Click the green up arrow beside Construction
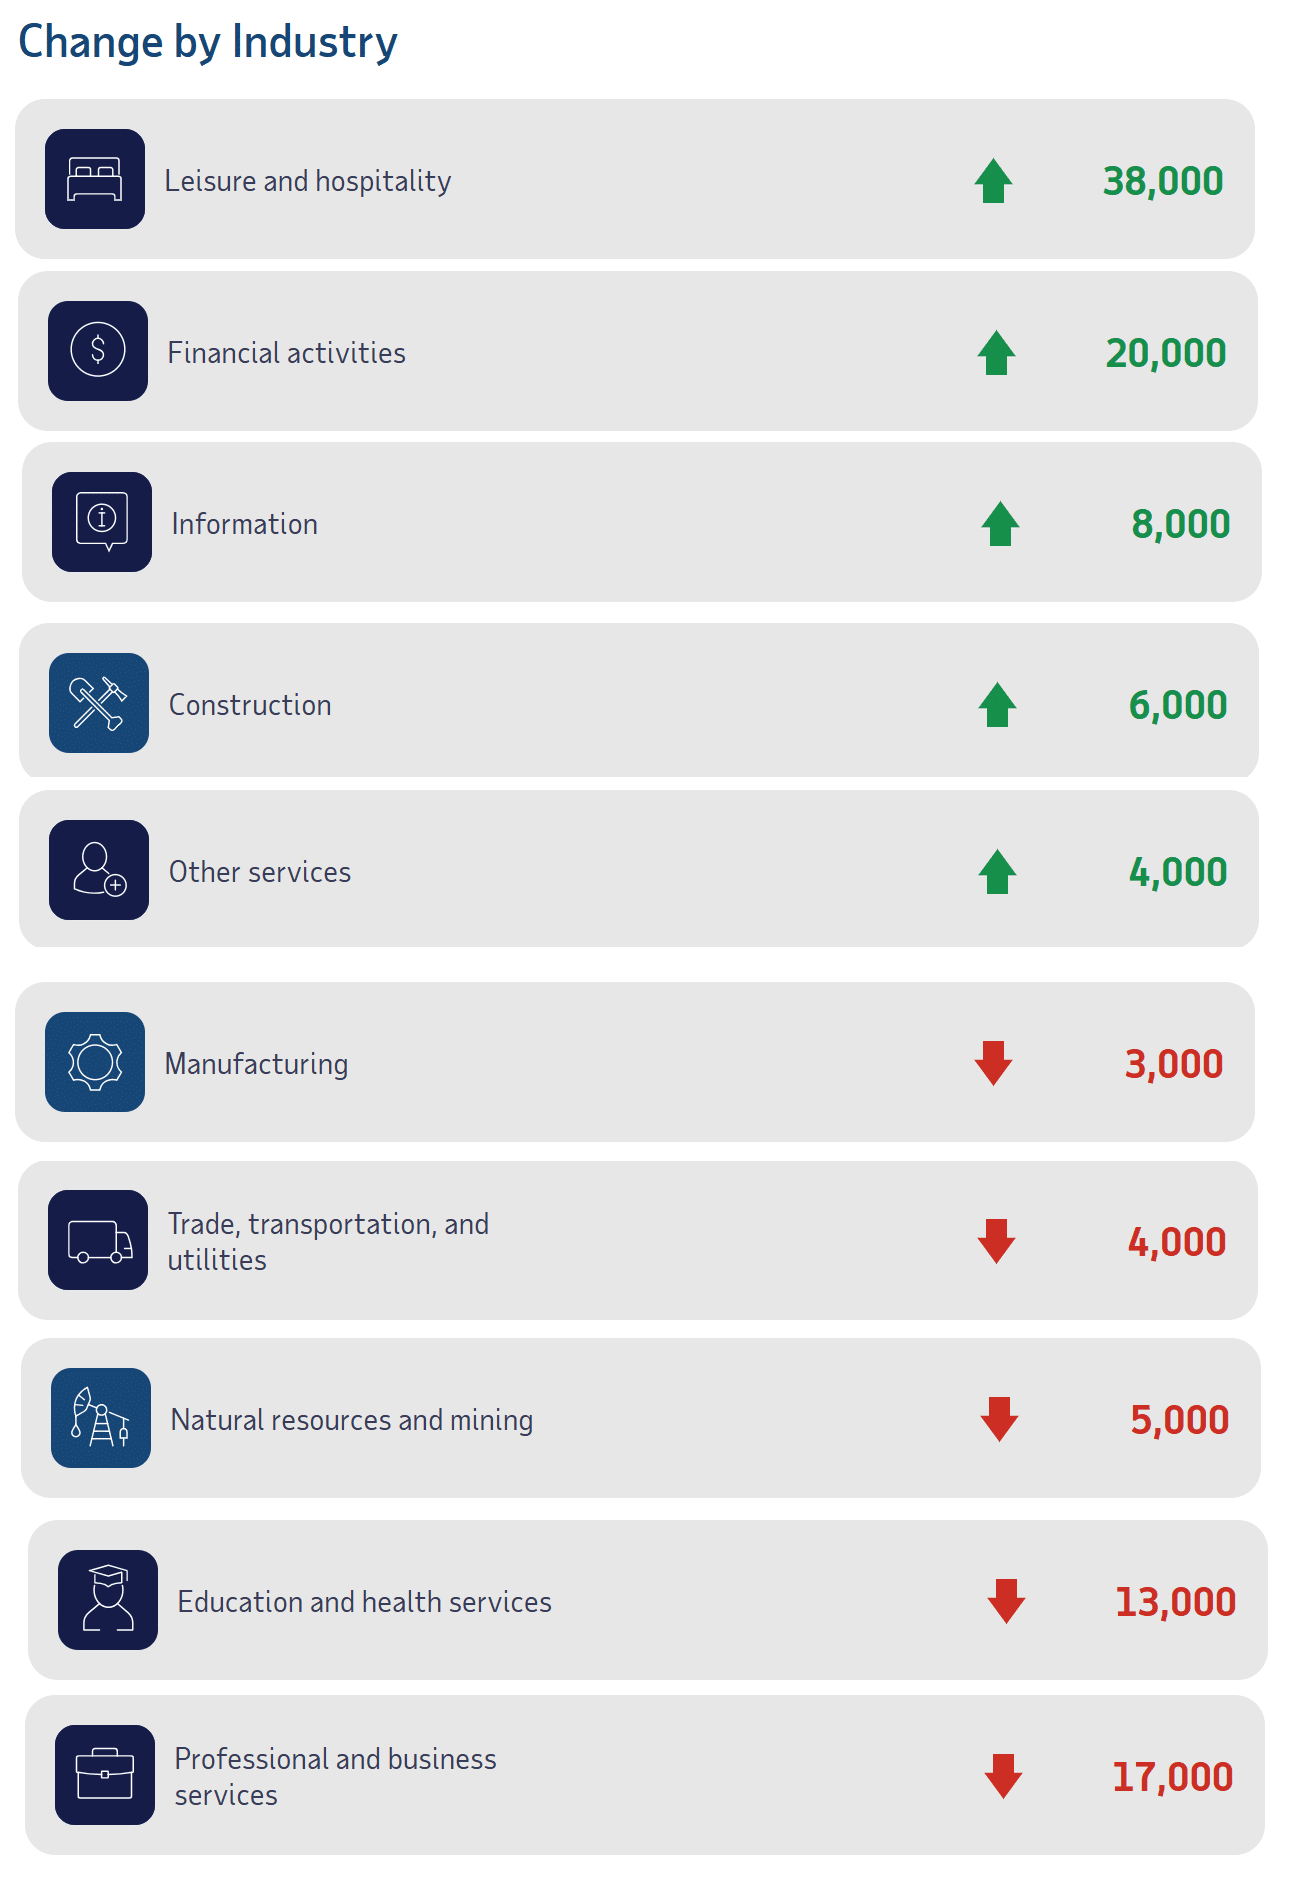 [998, 705]
